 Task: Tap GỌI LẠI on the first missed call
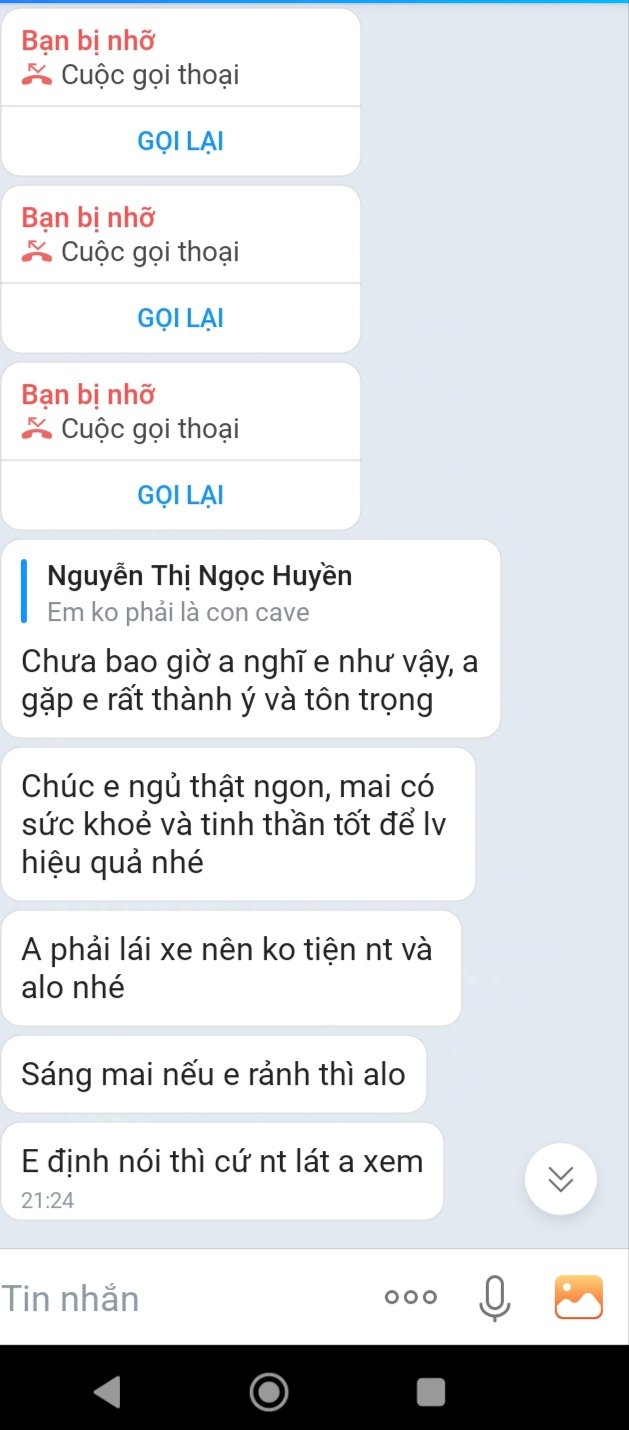pyautogui.click(x=181, y=141)
